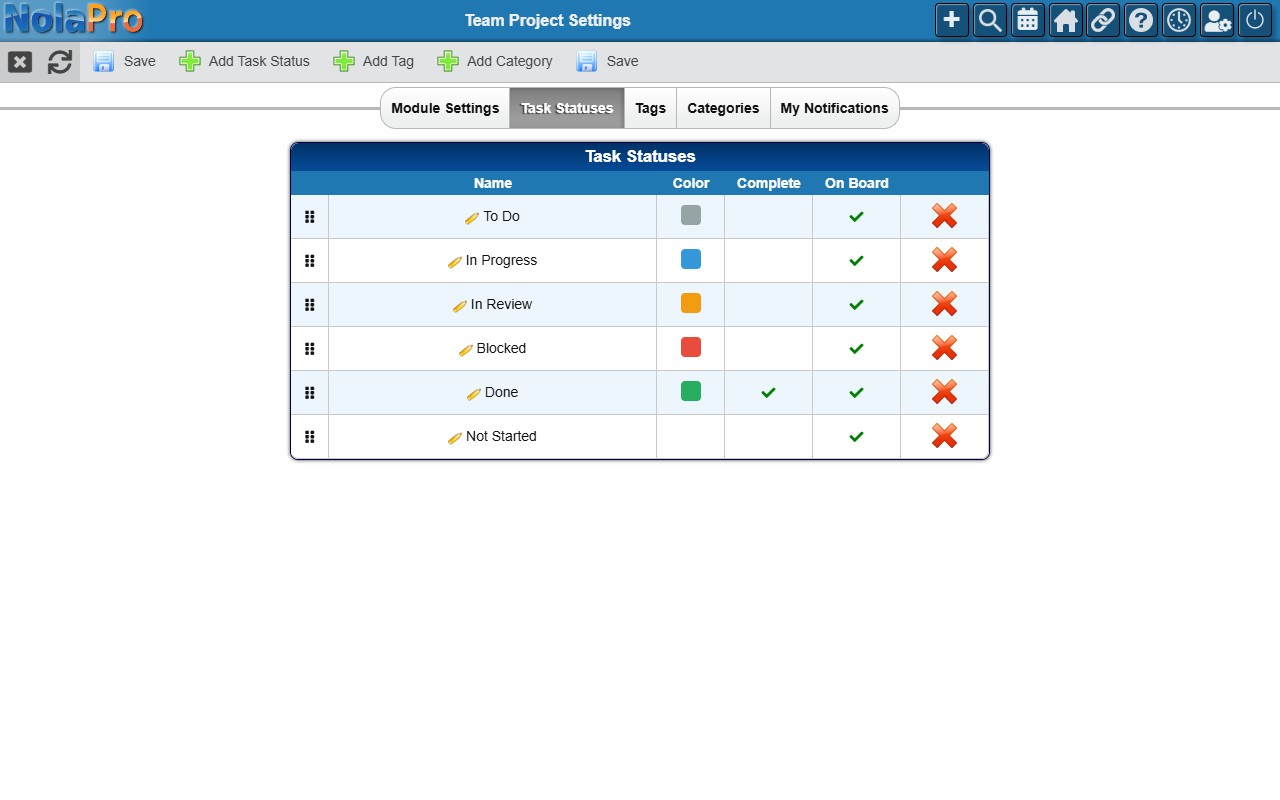Open the Tags tab
This screenshot has height=800, width=1280.
point(650,108)
